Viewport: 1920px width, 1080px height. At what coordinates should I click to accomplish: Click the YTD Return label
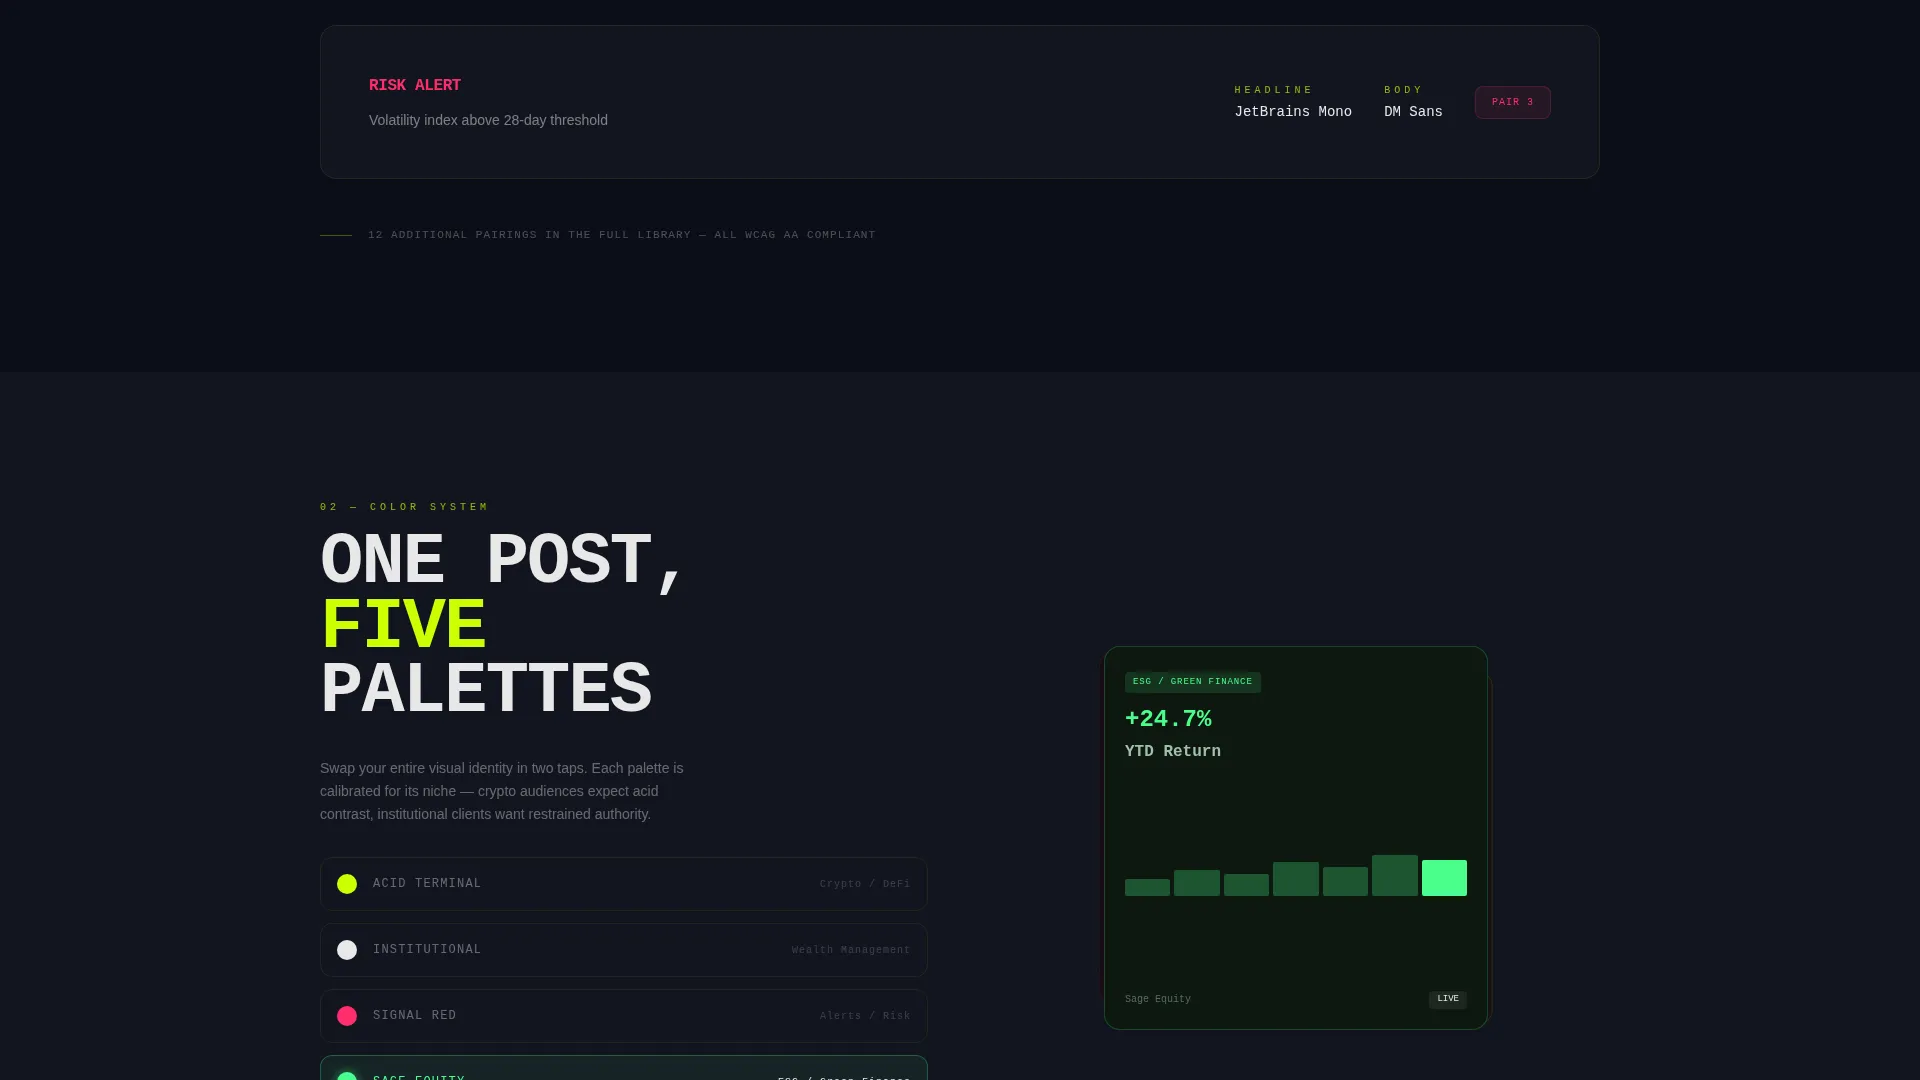click(x=1173, y=752)
